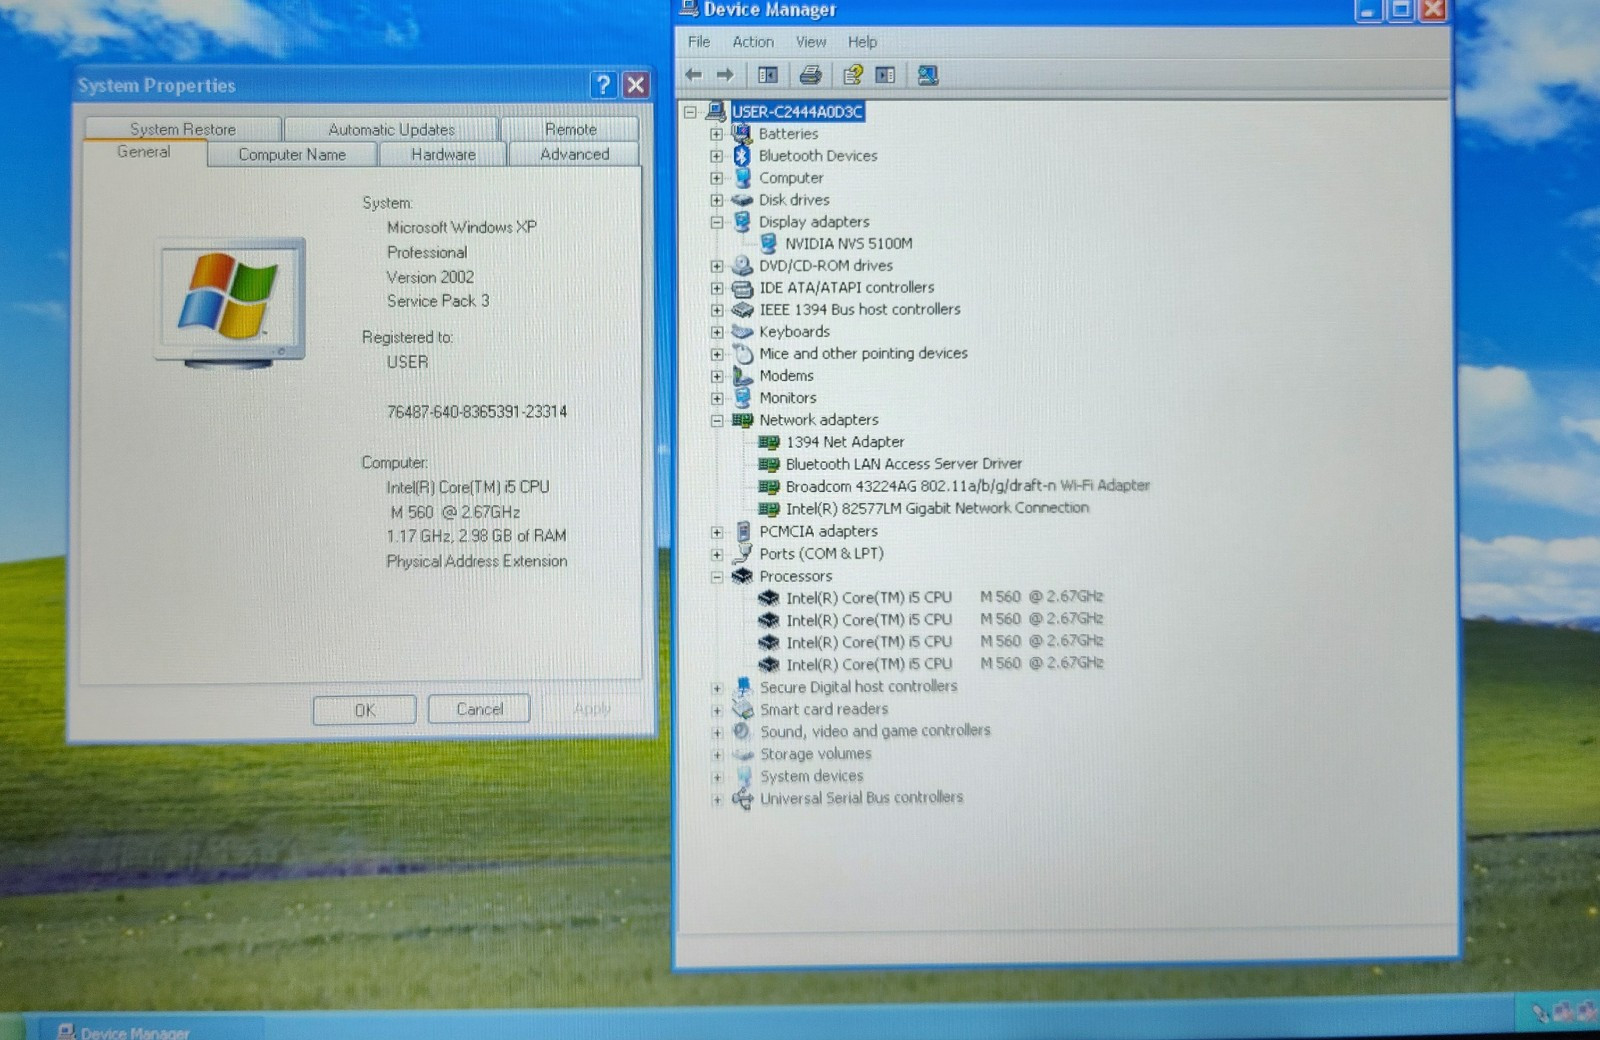Expand Ports (COM & LPT) category

click(x=717, y=554)
